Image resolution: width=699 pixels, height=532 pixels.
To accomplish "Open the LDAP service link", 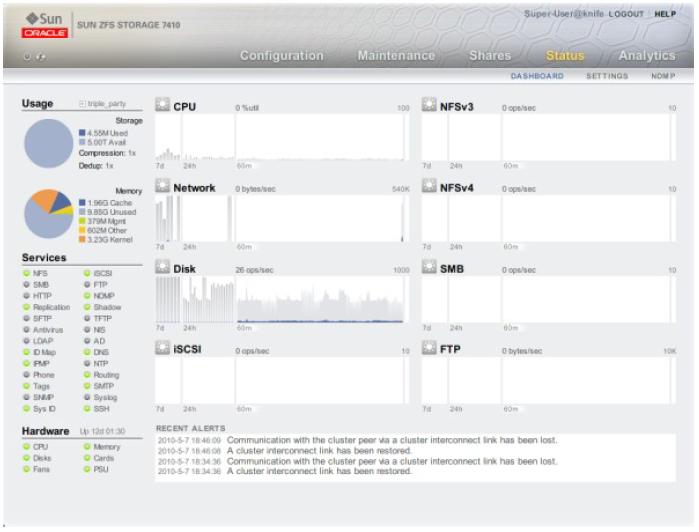I will click(43, 341).
